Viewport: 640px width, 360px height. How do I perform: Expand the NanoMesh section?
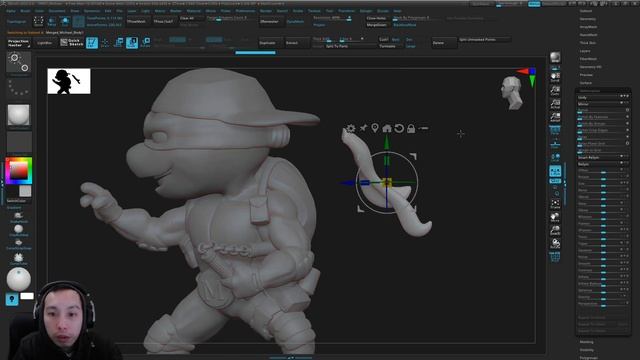(x=588, y=35)
